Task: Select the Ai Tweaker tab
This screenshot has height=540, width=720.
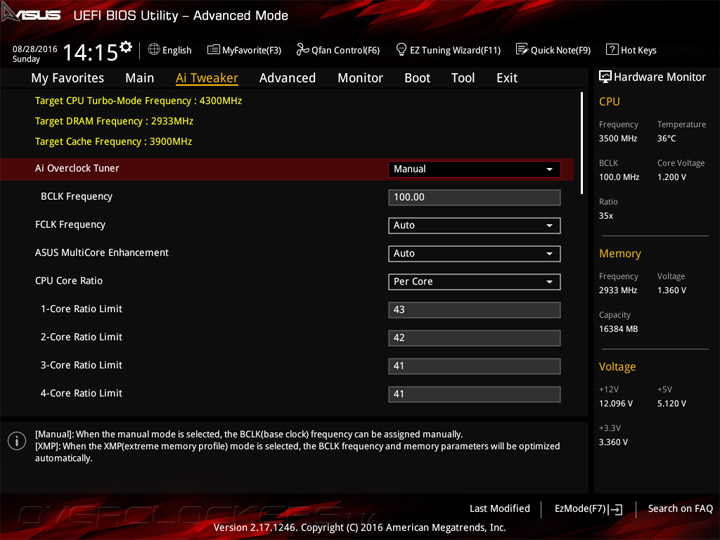Action: pos(207,78)
